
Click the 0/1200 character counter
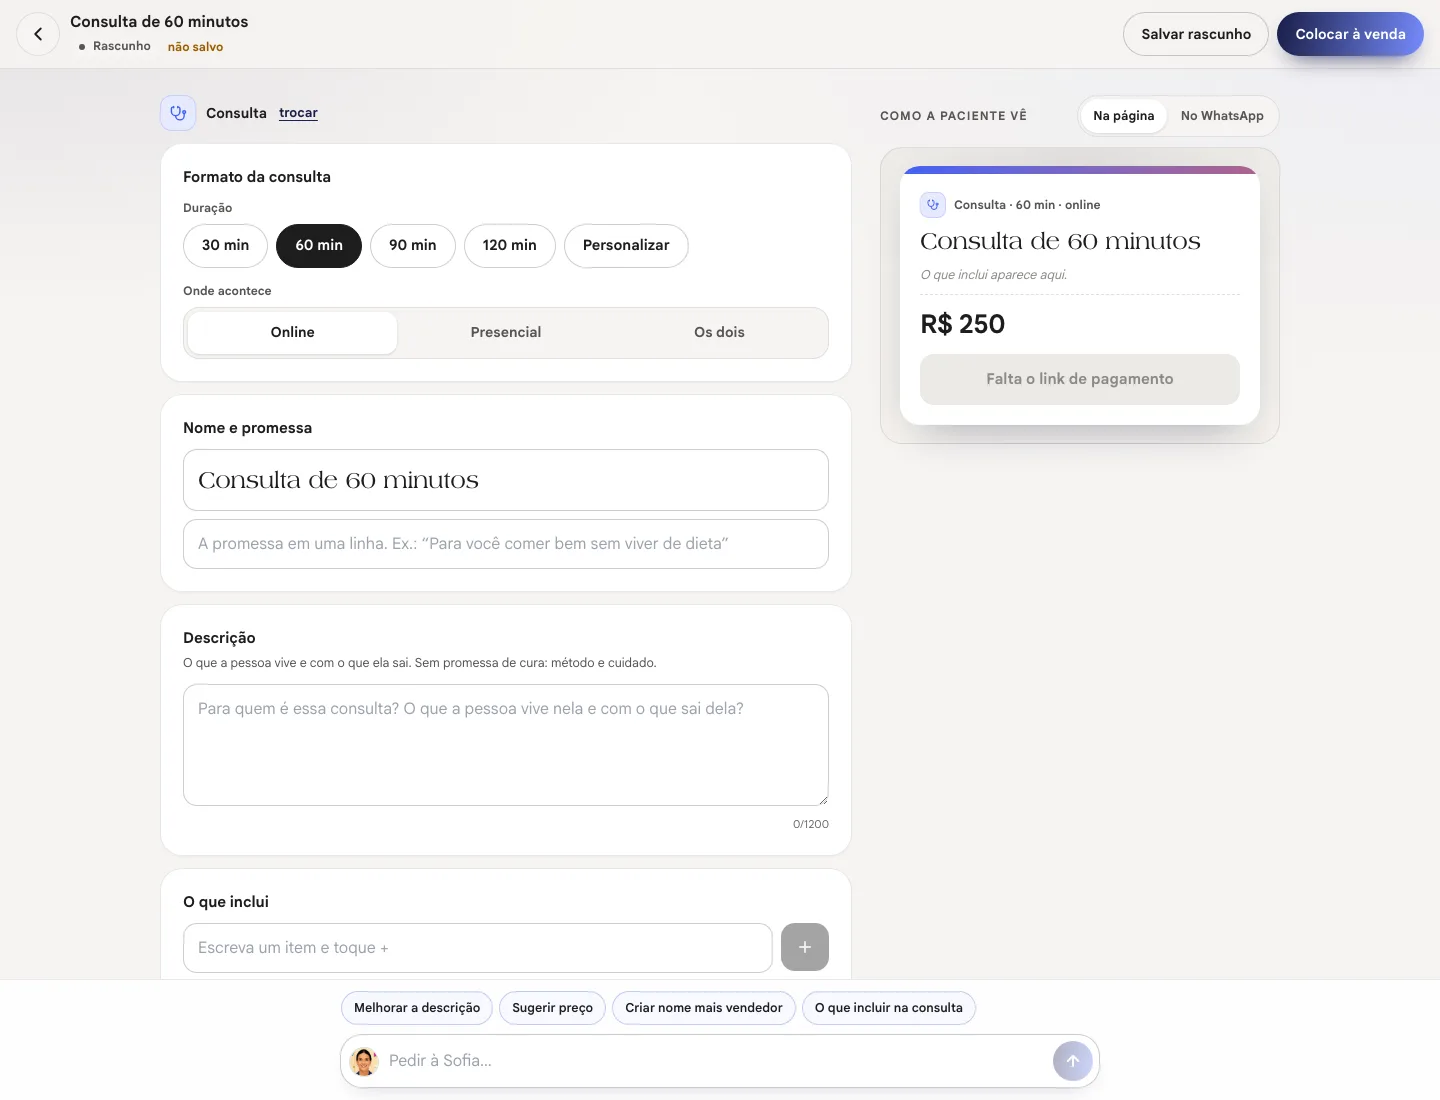tap(811, 825)
